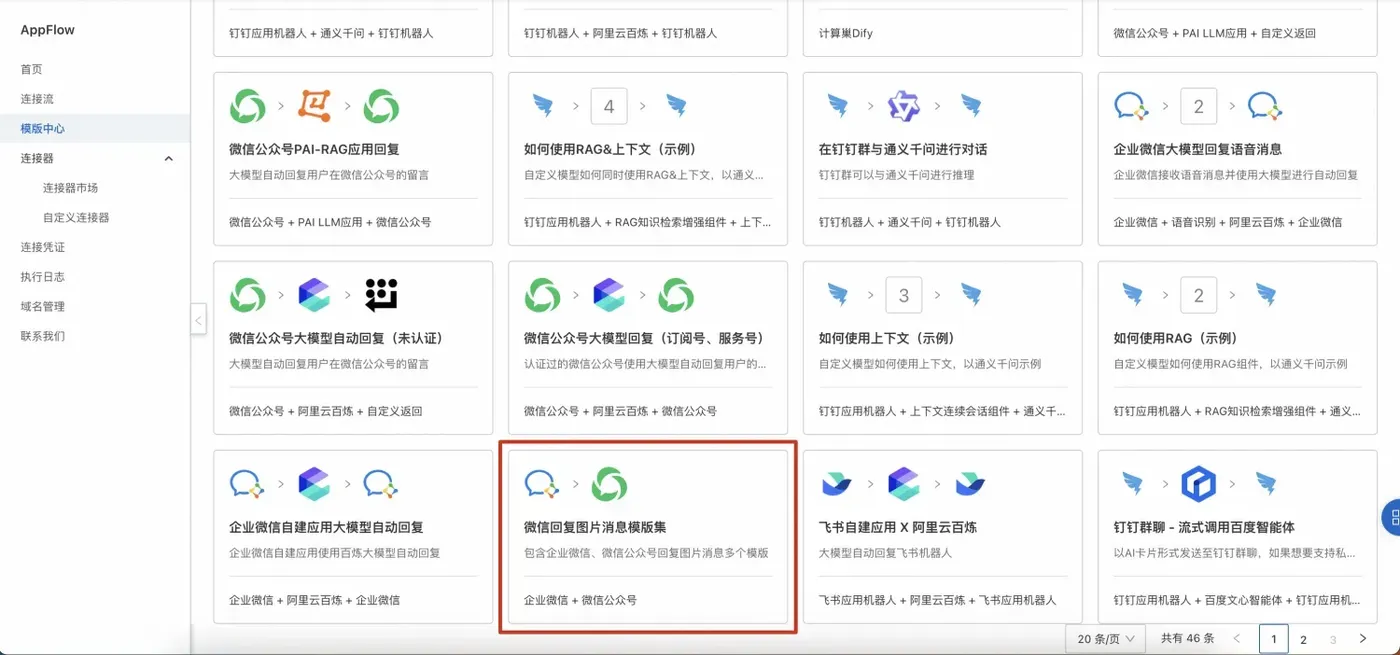Click step count 2 box in 如何使用RAG card
Screen dimensions: 1400x655
coord(1199,295)
